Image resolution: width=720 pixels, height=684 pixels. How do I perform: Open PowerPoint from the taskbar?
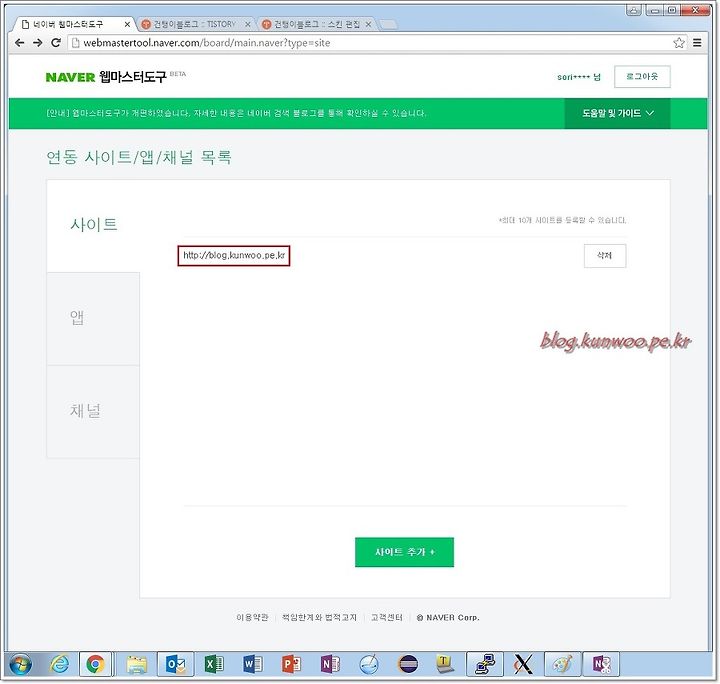[x=292, y=664]
